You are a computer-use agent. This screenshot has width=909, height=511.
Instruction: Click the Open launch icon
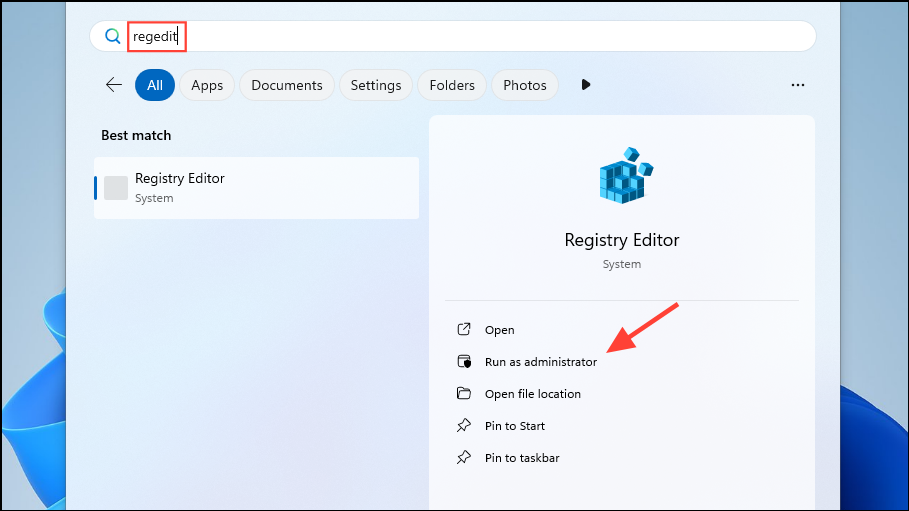click(464, 329)
